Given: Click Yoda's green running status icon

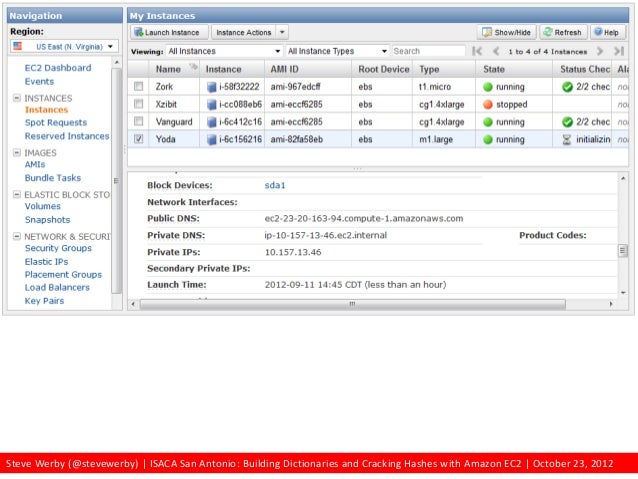Looking at the screenshot, I should (x=487, y=139).
